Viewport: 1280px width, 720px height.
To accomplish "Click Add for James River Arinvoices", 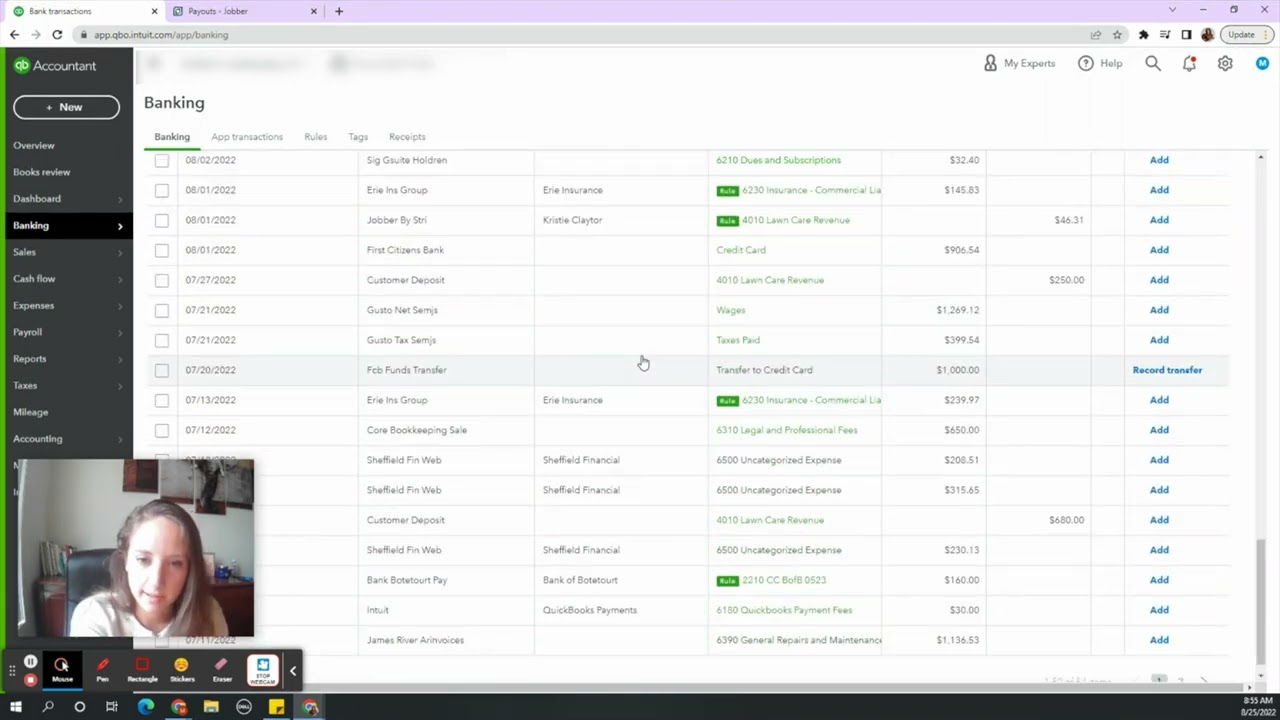I will pos(1159,640).
